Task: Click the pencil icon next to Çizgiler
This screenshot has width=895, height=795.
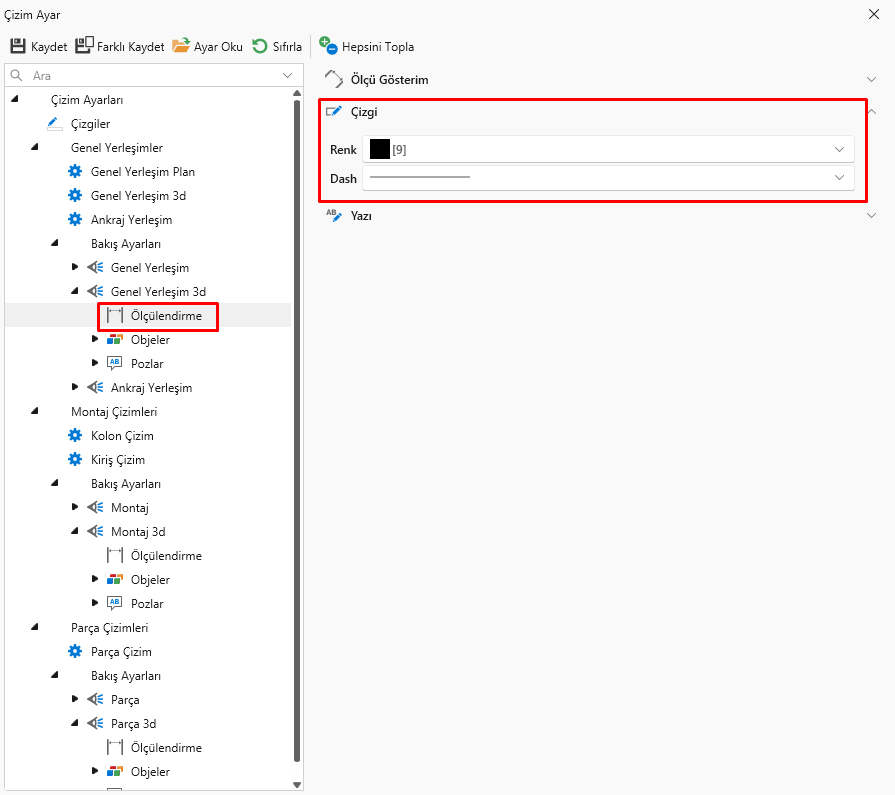Action: (x=55, y=124)
